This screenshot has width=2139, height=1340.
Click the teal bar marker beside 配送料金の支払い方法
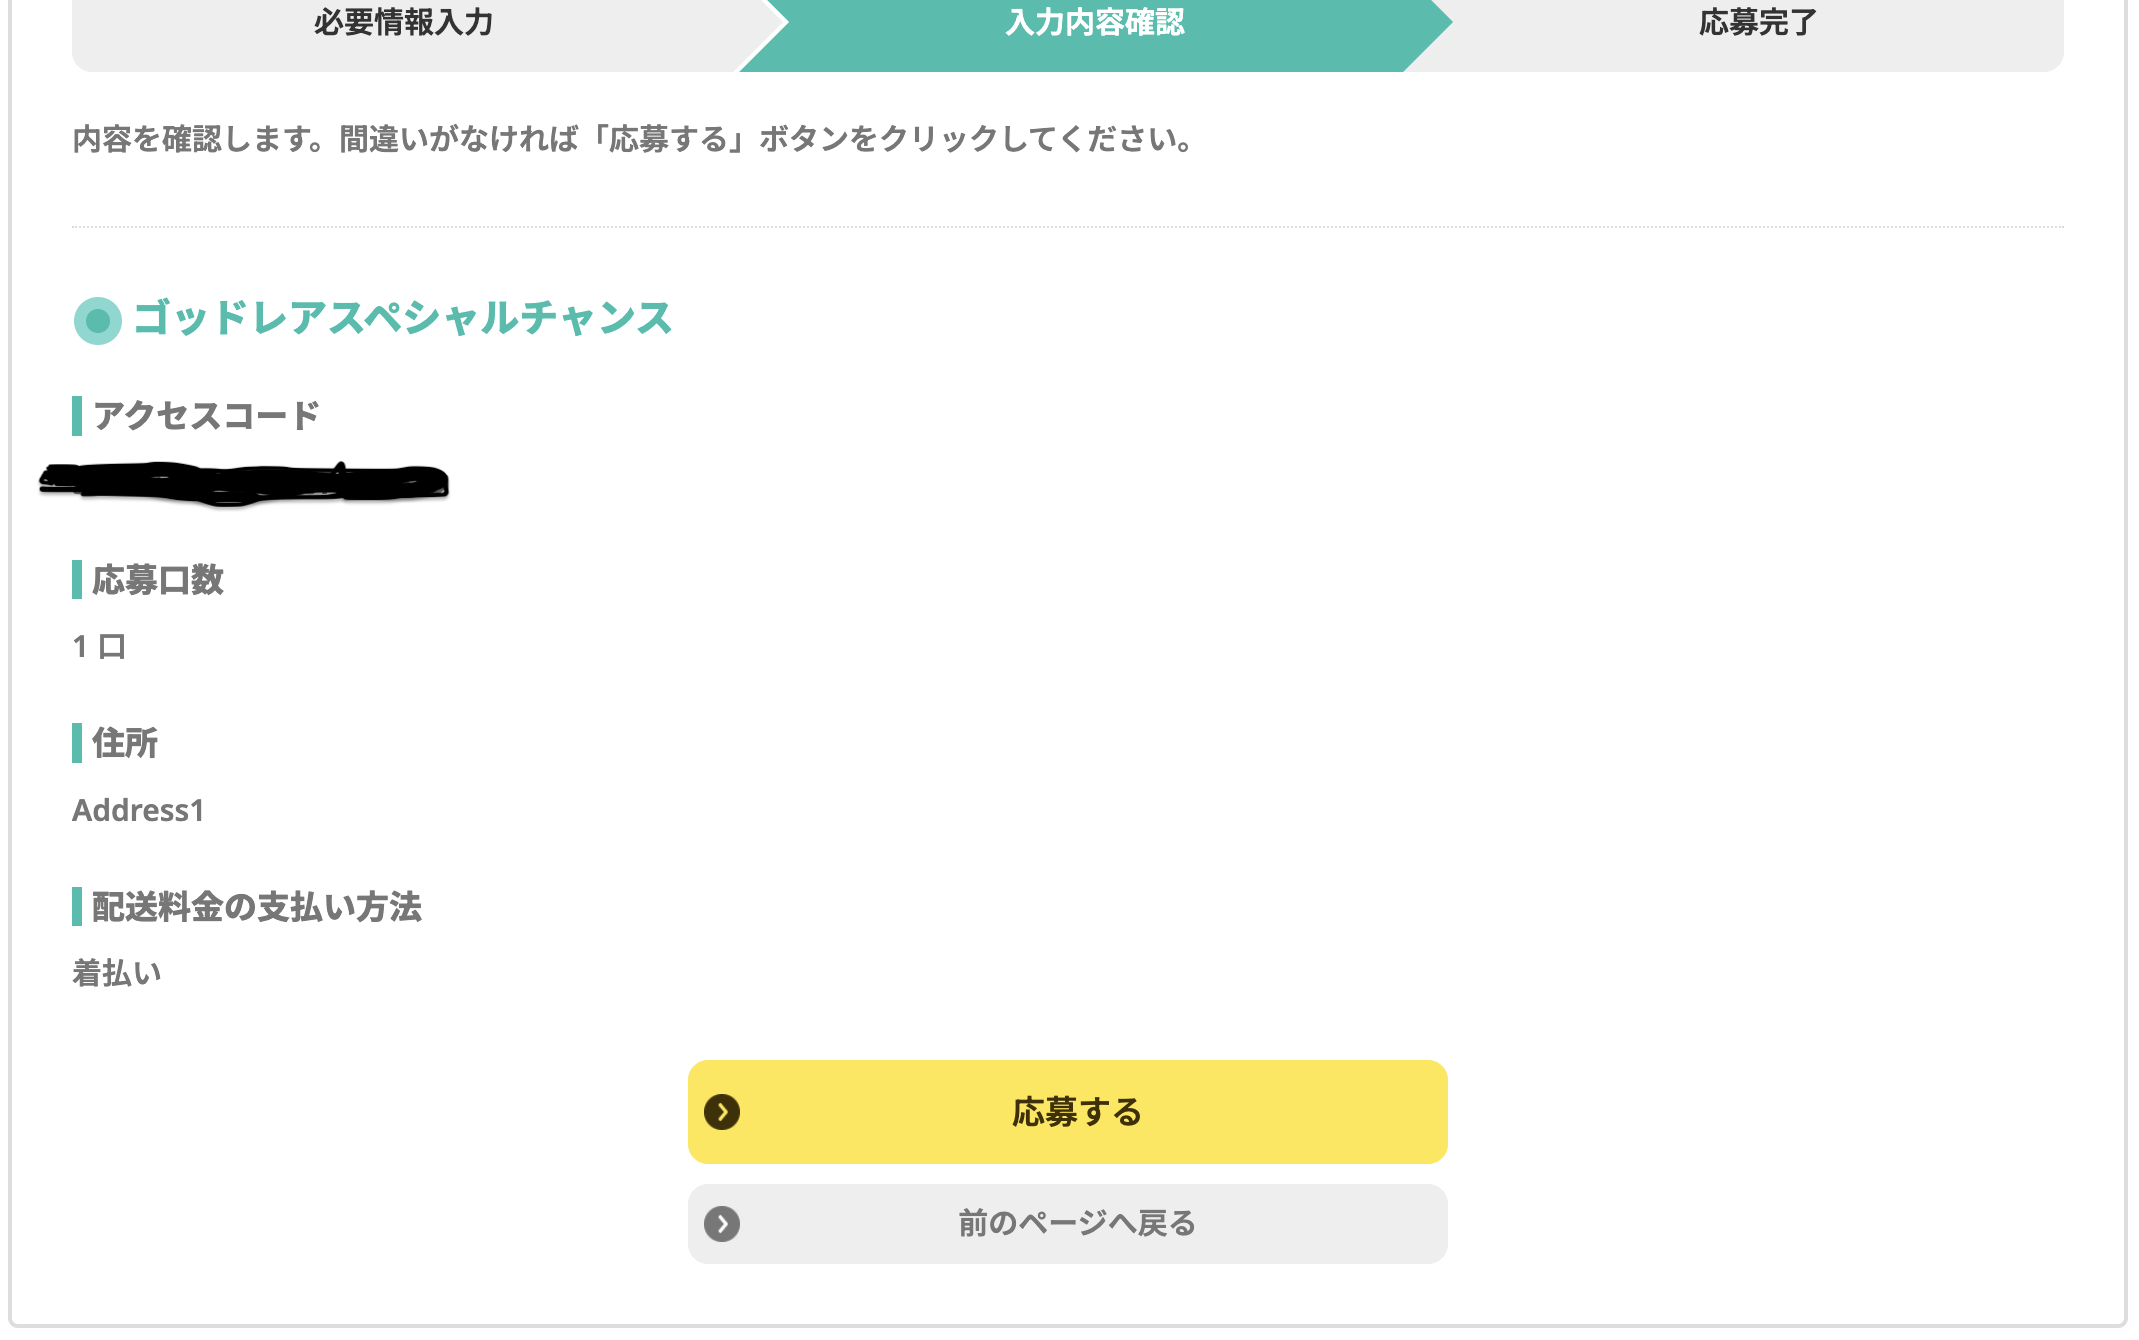77,907
